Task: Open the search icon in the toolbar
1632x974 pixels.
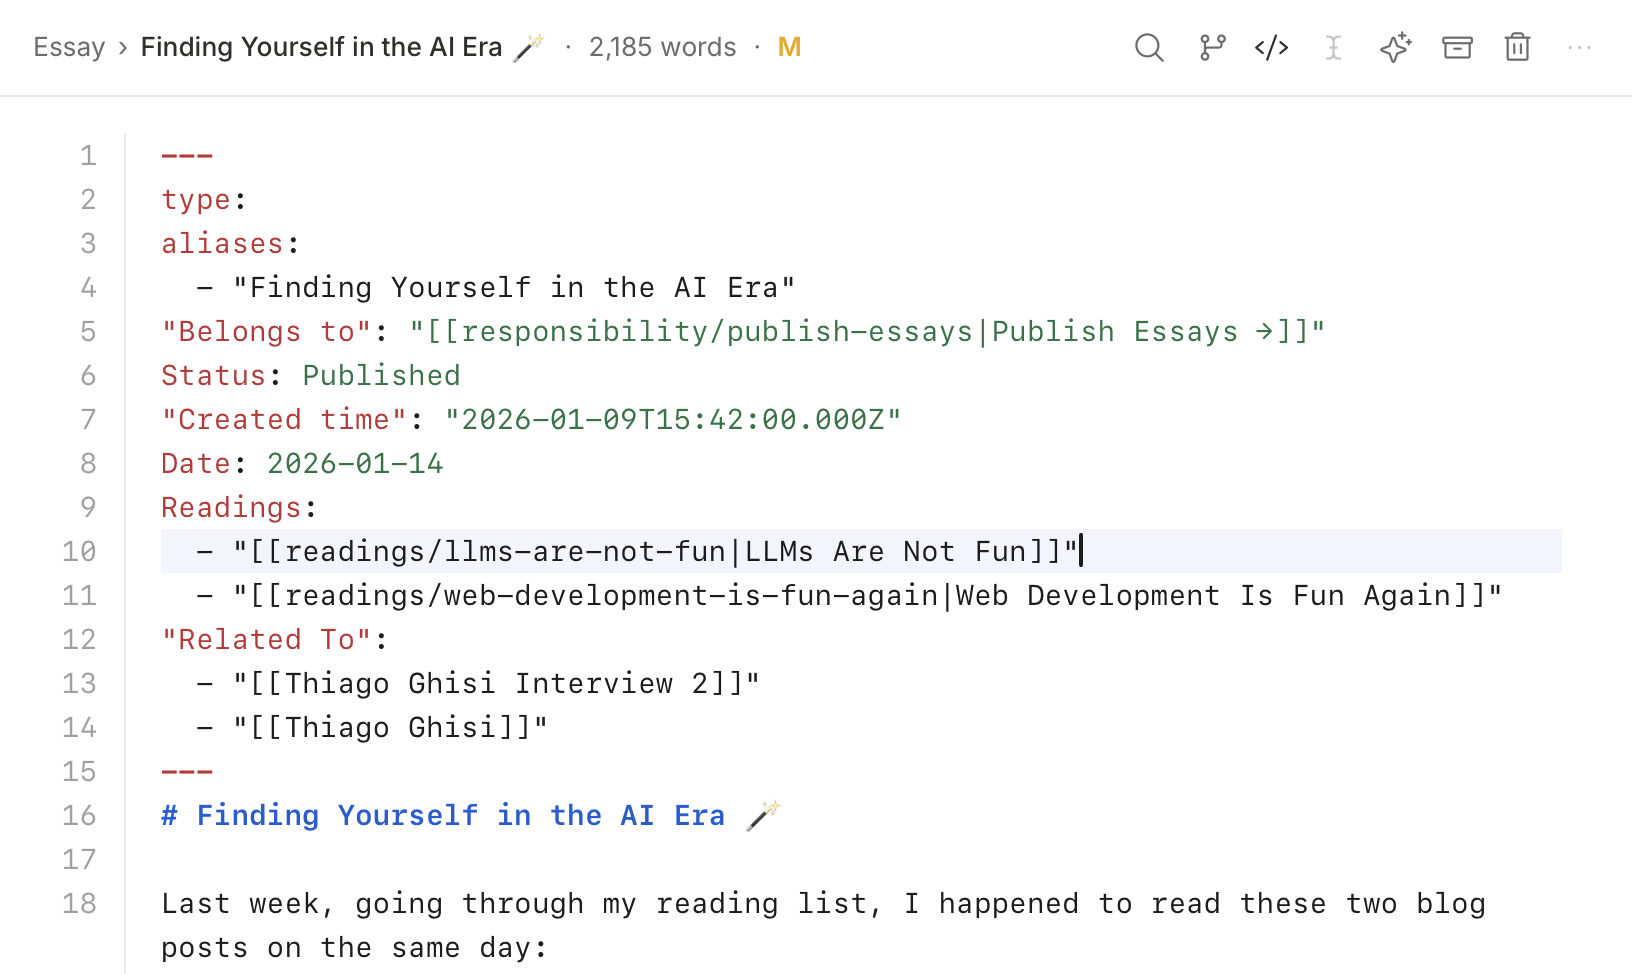Action: pyautogui.click(x=1149, y=47)
